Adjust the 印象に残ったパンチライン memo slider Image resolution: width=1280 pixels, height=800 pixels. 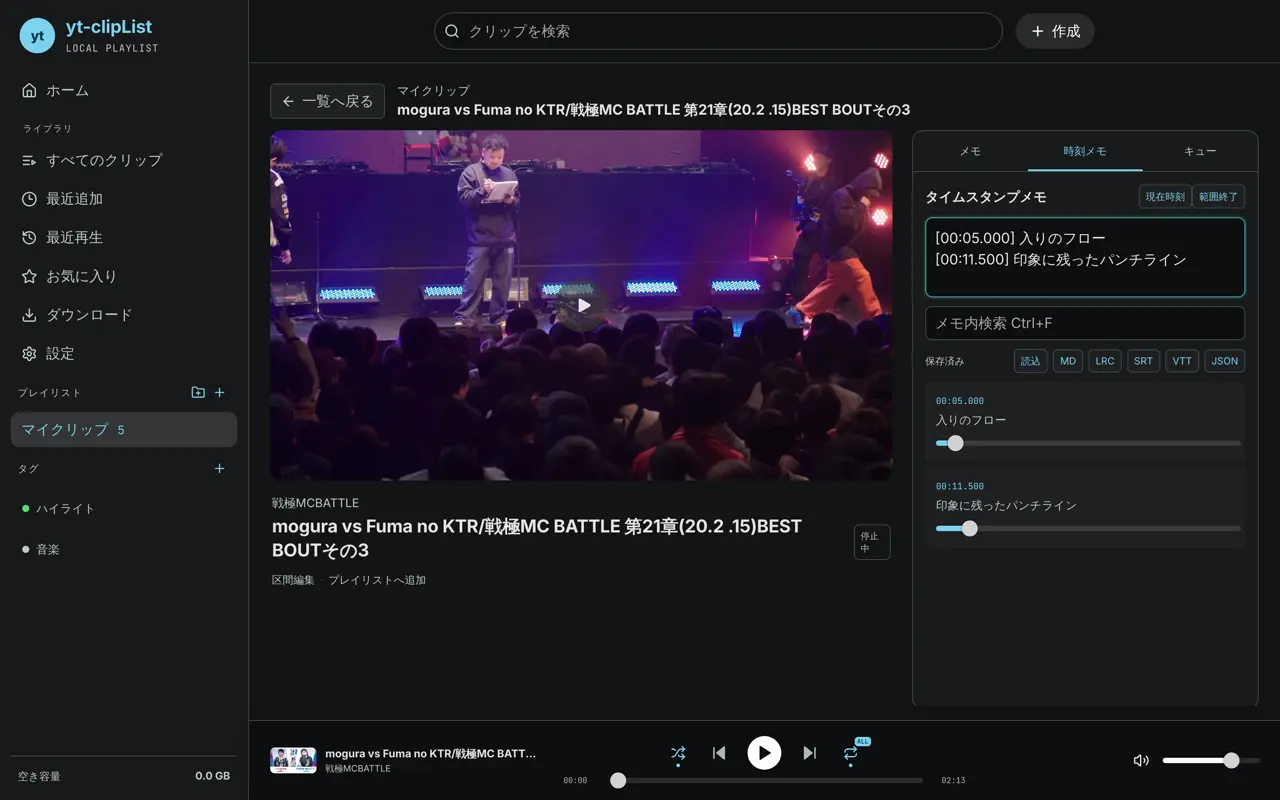1088,528
